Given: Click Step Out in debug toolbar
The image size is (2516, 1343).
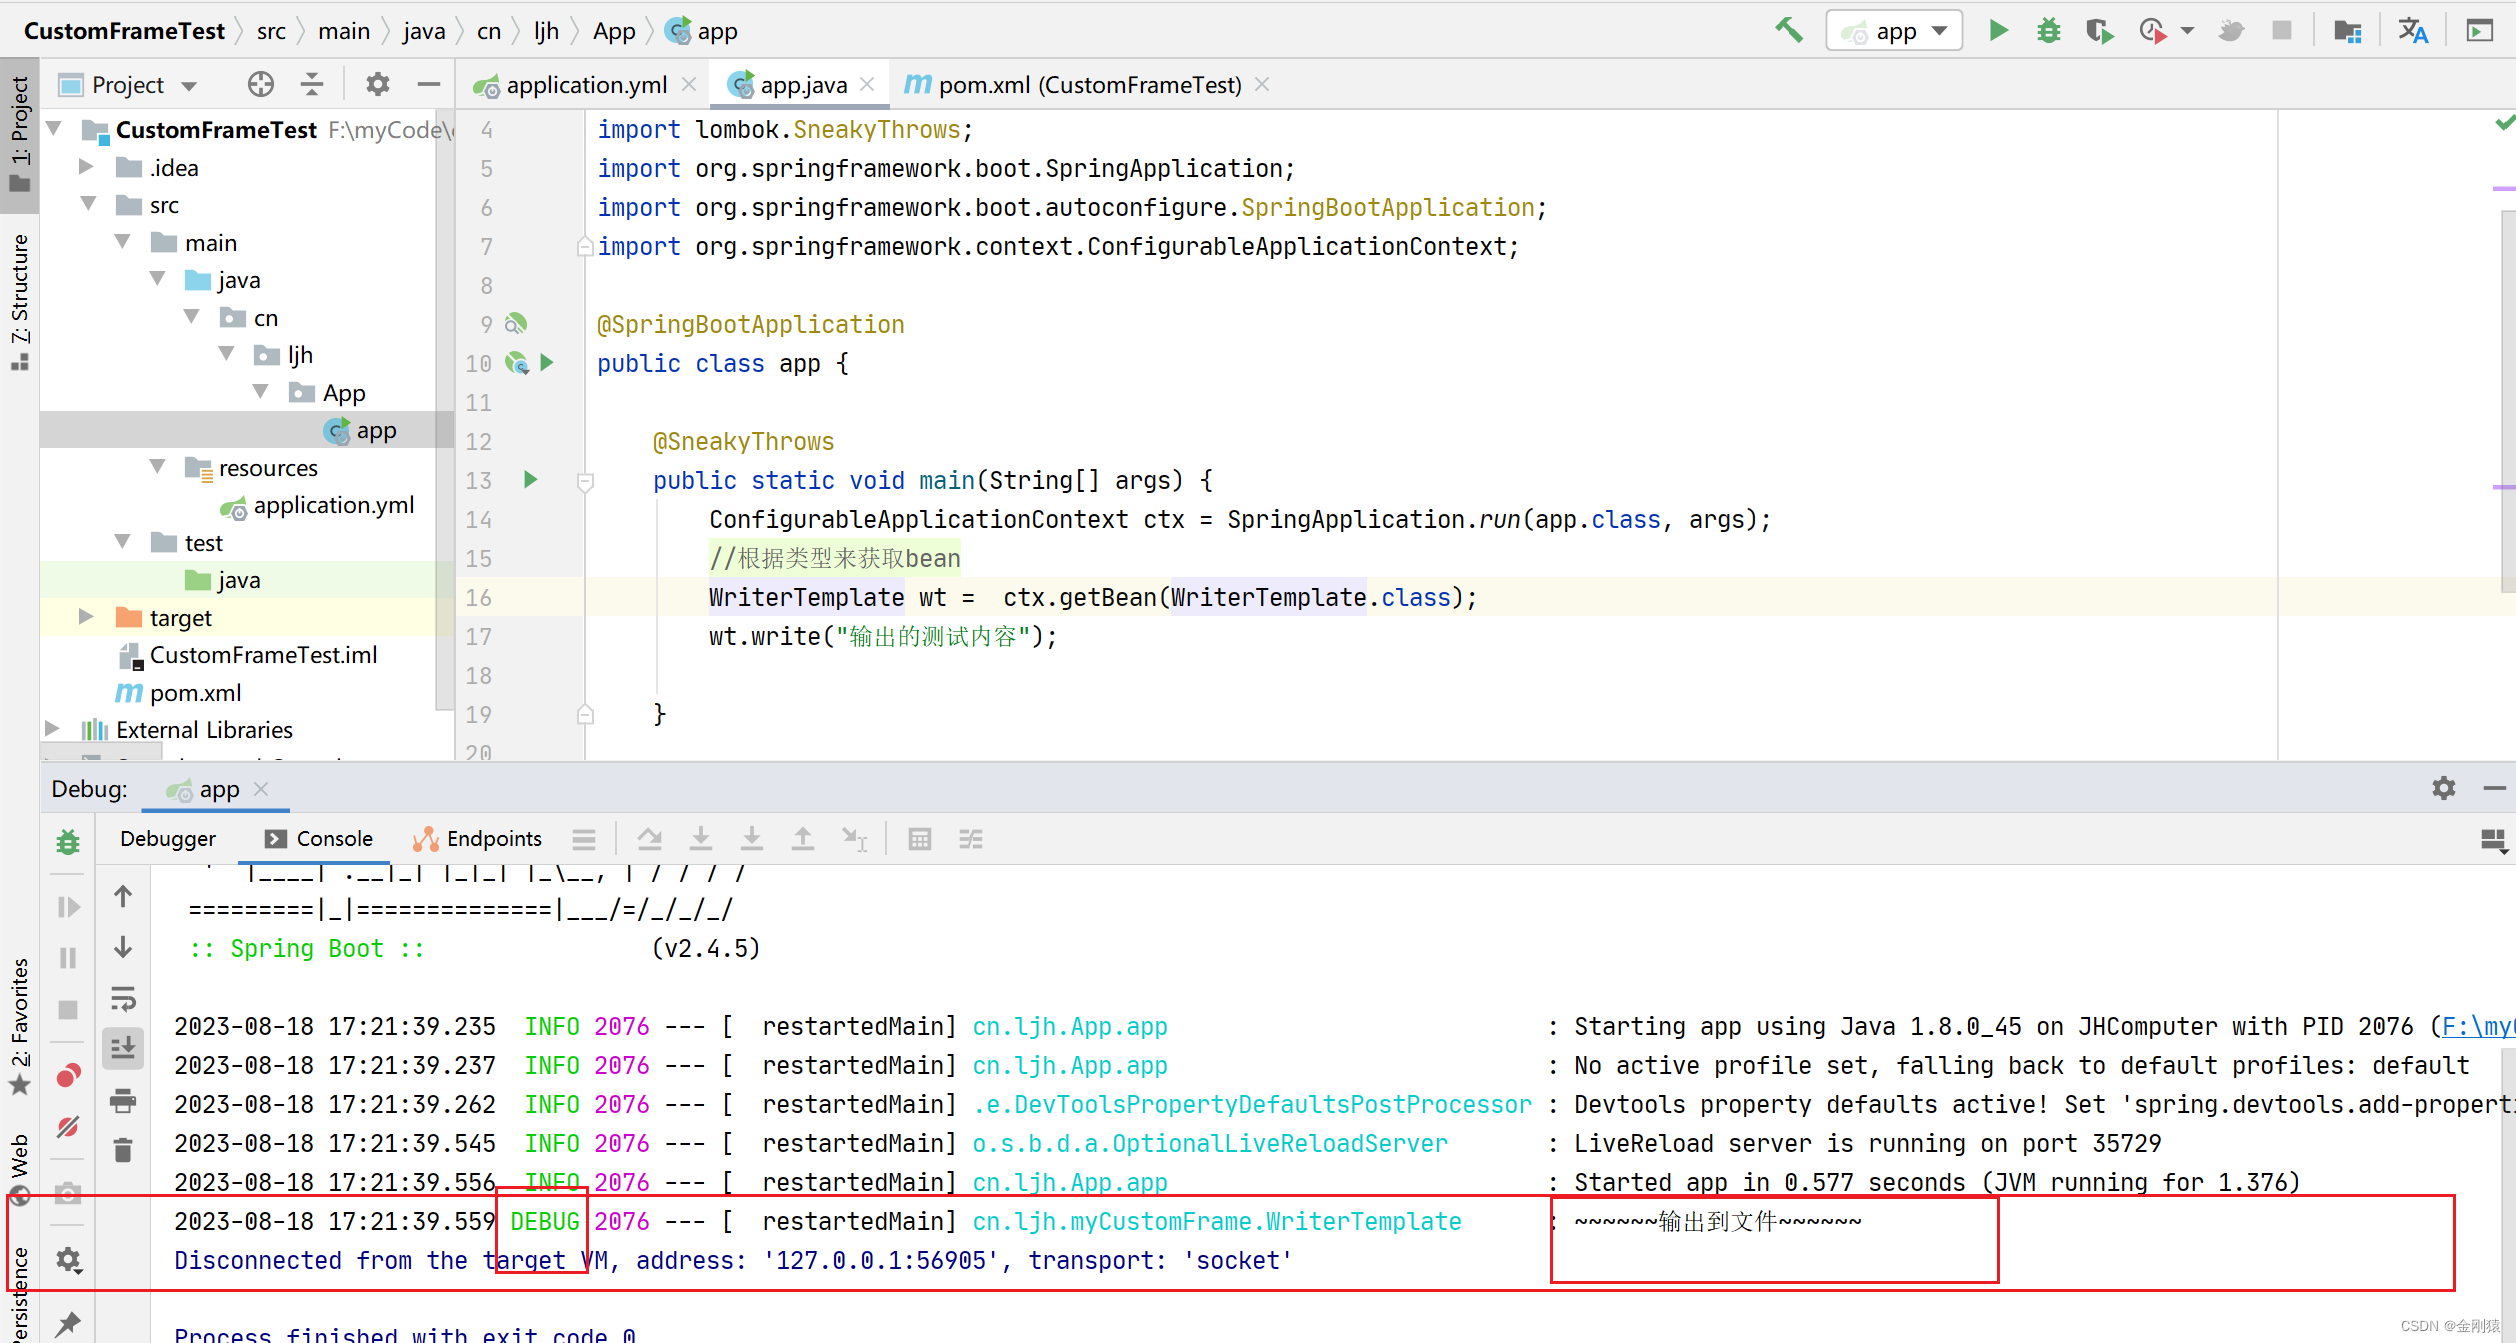Looking at the screenshot, I should point(803,839).
